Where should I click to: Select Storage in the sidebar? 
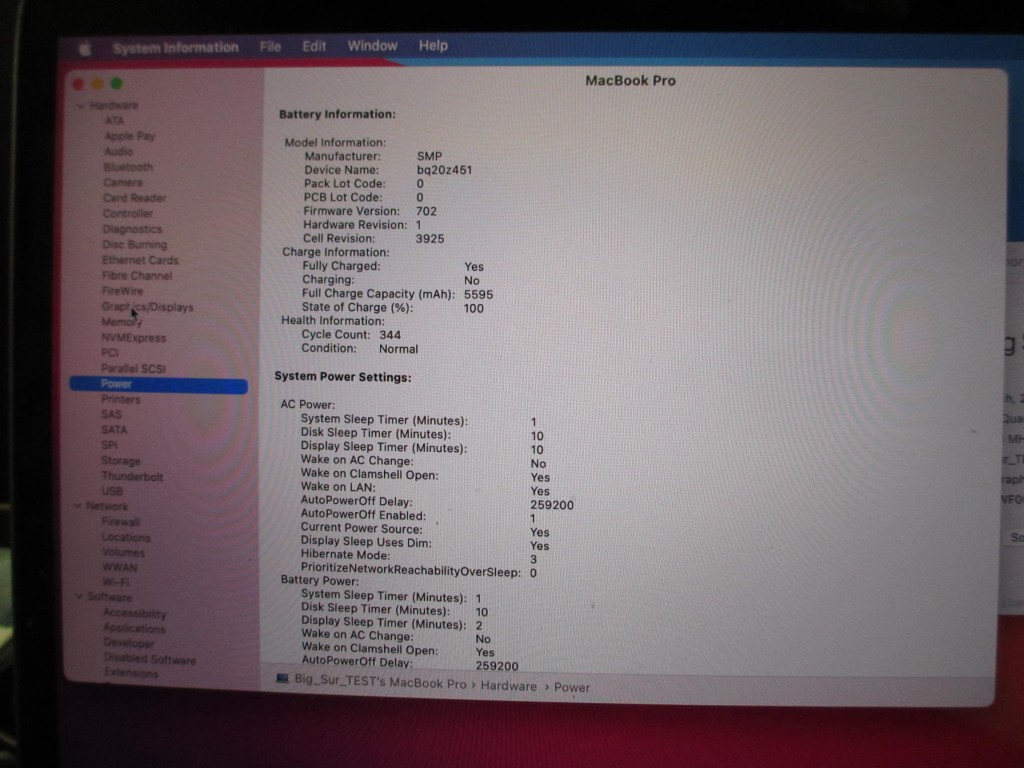tap(121, 461)
